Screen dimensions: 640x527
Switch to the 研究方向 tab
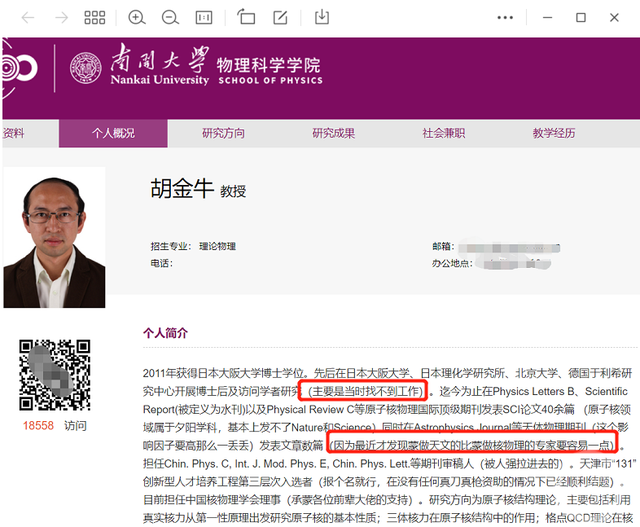[x=223, y=133]
